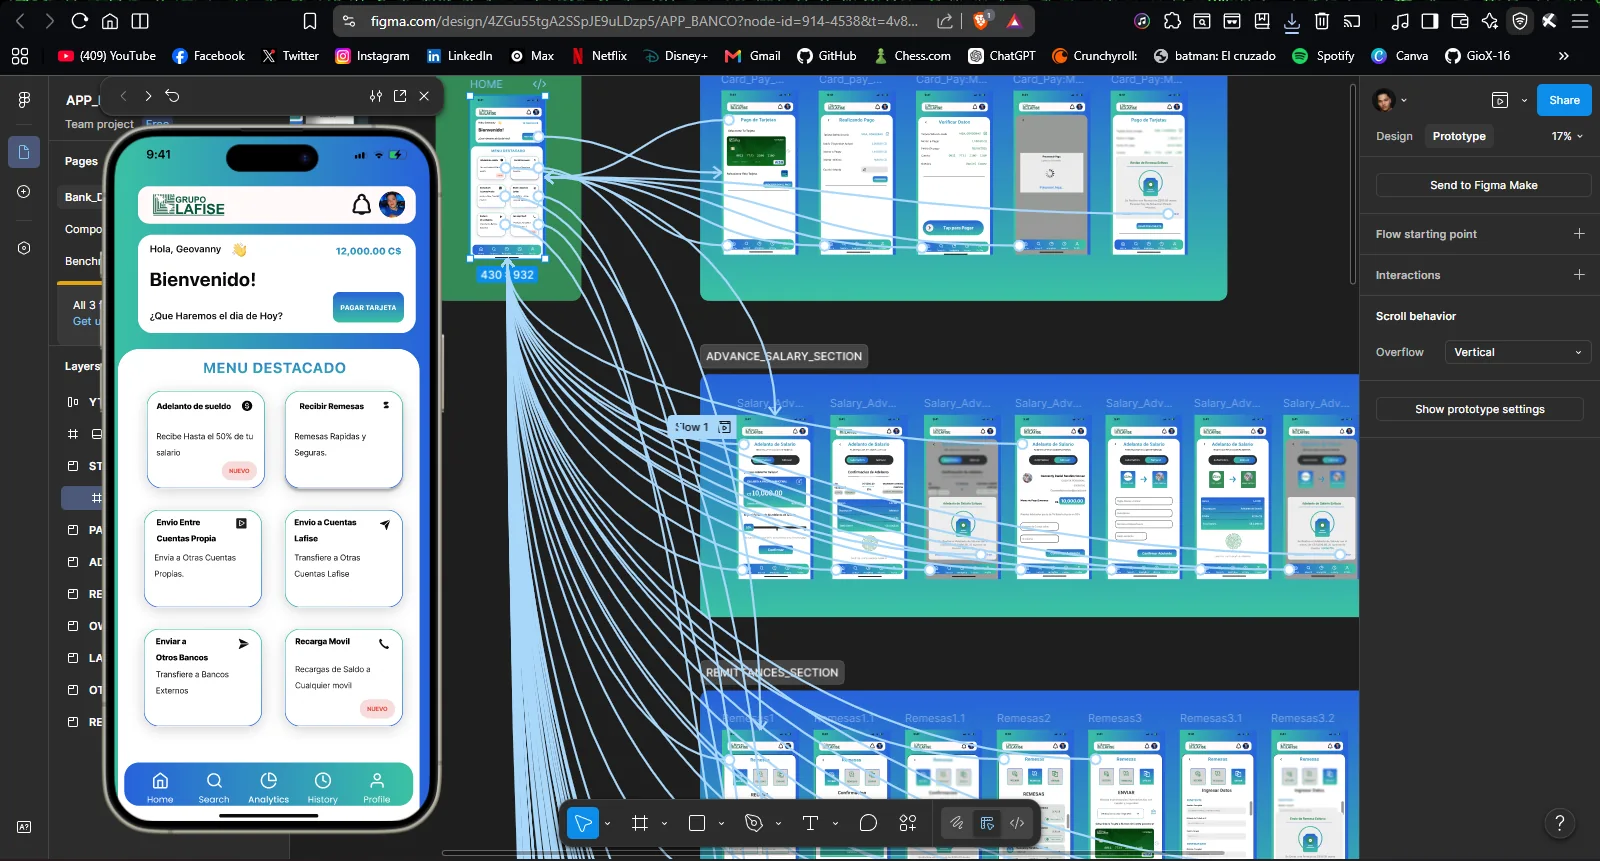Open GitHub bookmark
Image resolution: width=1600 pixels, height=861 pixels.
click(x=827, y=56)
